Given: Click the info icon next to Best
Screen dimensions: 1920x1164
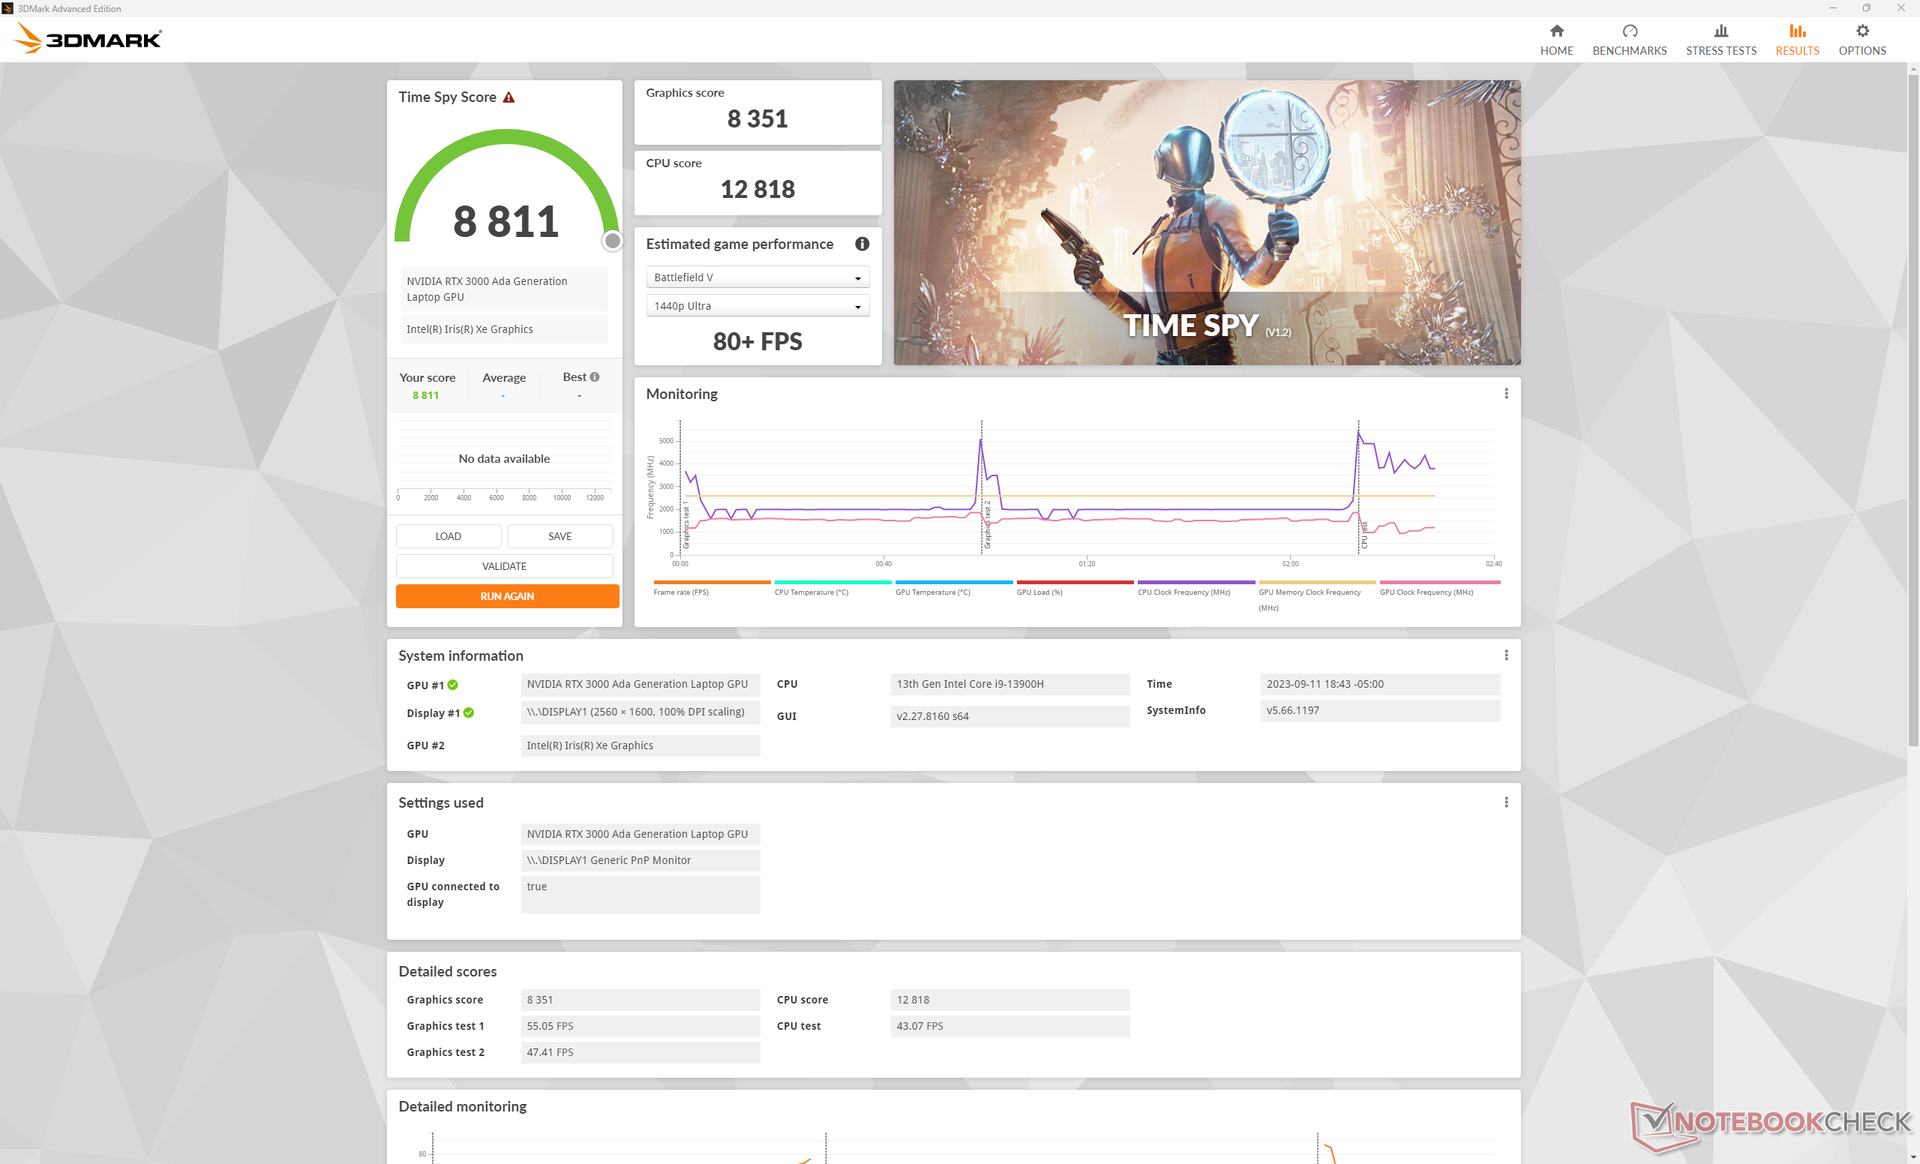Looking at the screenshot, I should coord(595,377).
